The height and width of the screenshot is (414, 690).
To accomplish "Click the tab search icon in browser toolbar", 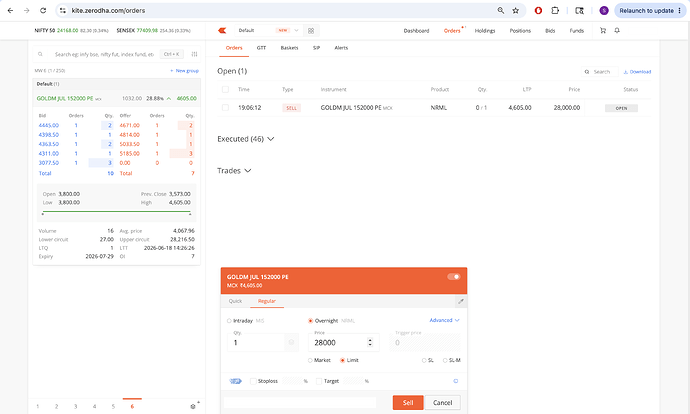I will pos(580,10).
